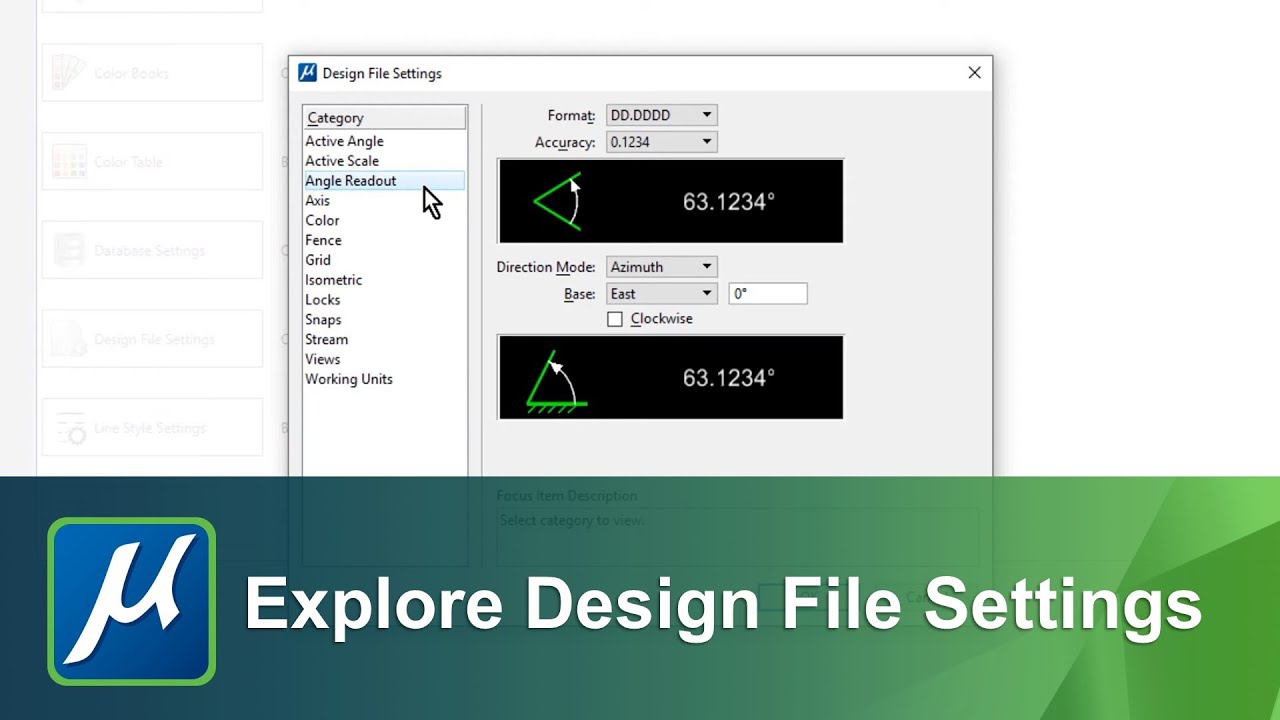
Task: Click the base angle 0° field
Action: coord(767,294)
